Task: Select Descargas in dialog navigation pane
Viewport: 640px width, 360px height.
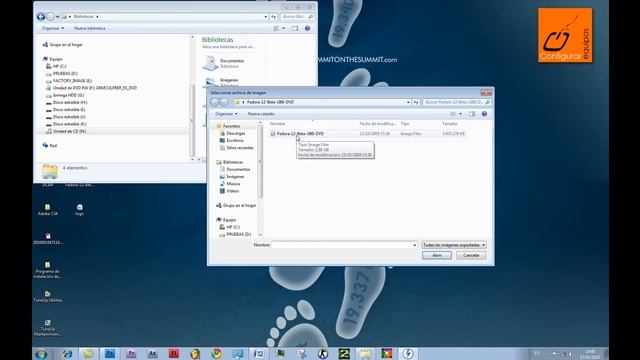Action: [x=236, y=133]
